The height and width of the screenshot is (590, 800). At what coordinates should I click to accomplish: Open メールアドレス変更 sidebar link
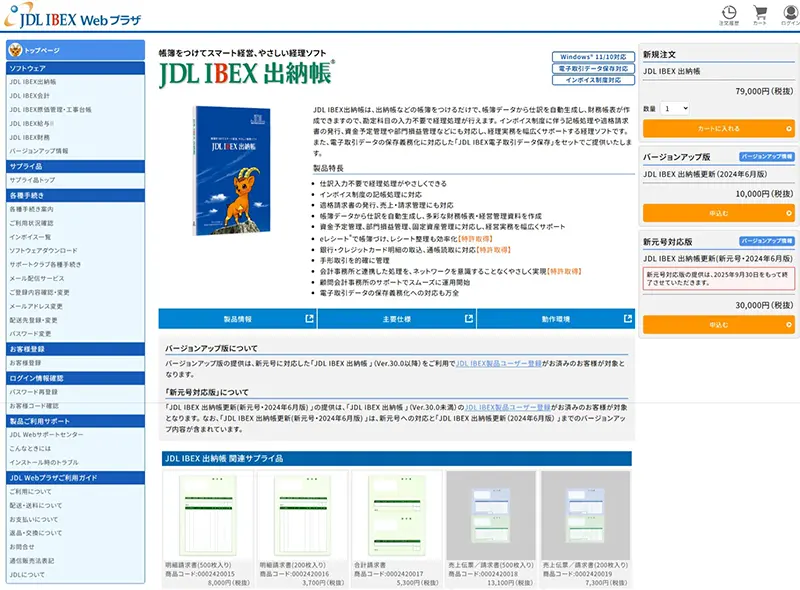point(36,306)
